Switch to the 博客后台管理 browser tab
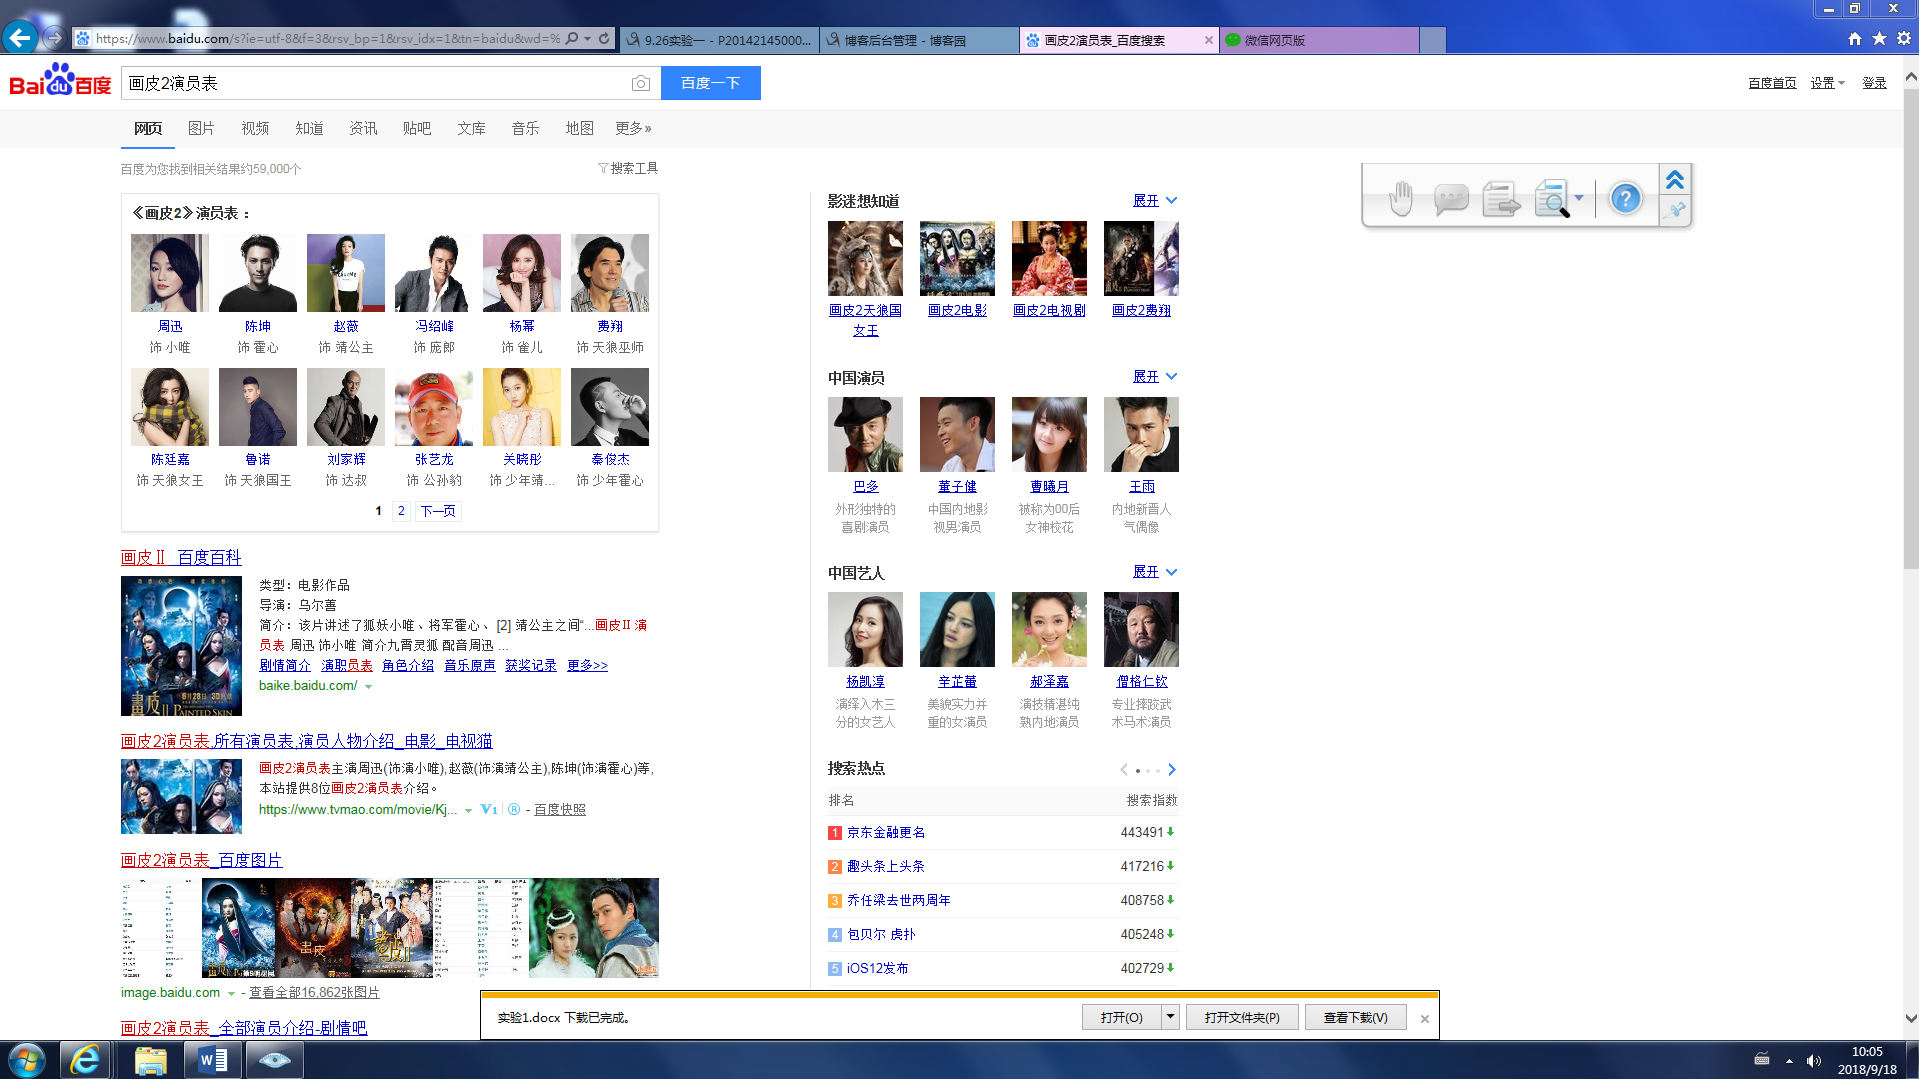 coord(919,40)
